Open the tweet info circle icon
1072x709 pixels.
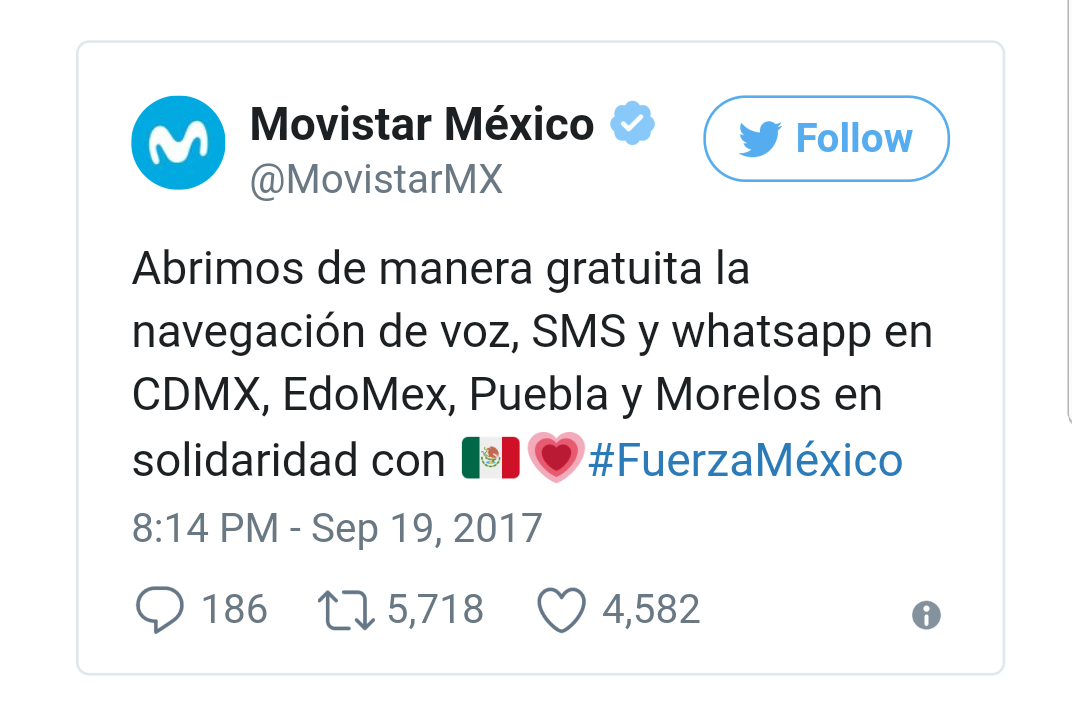pyautogui.click(x=926, y=615)
